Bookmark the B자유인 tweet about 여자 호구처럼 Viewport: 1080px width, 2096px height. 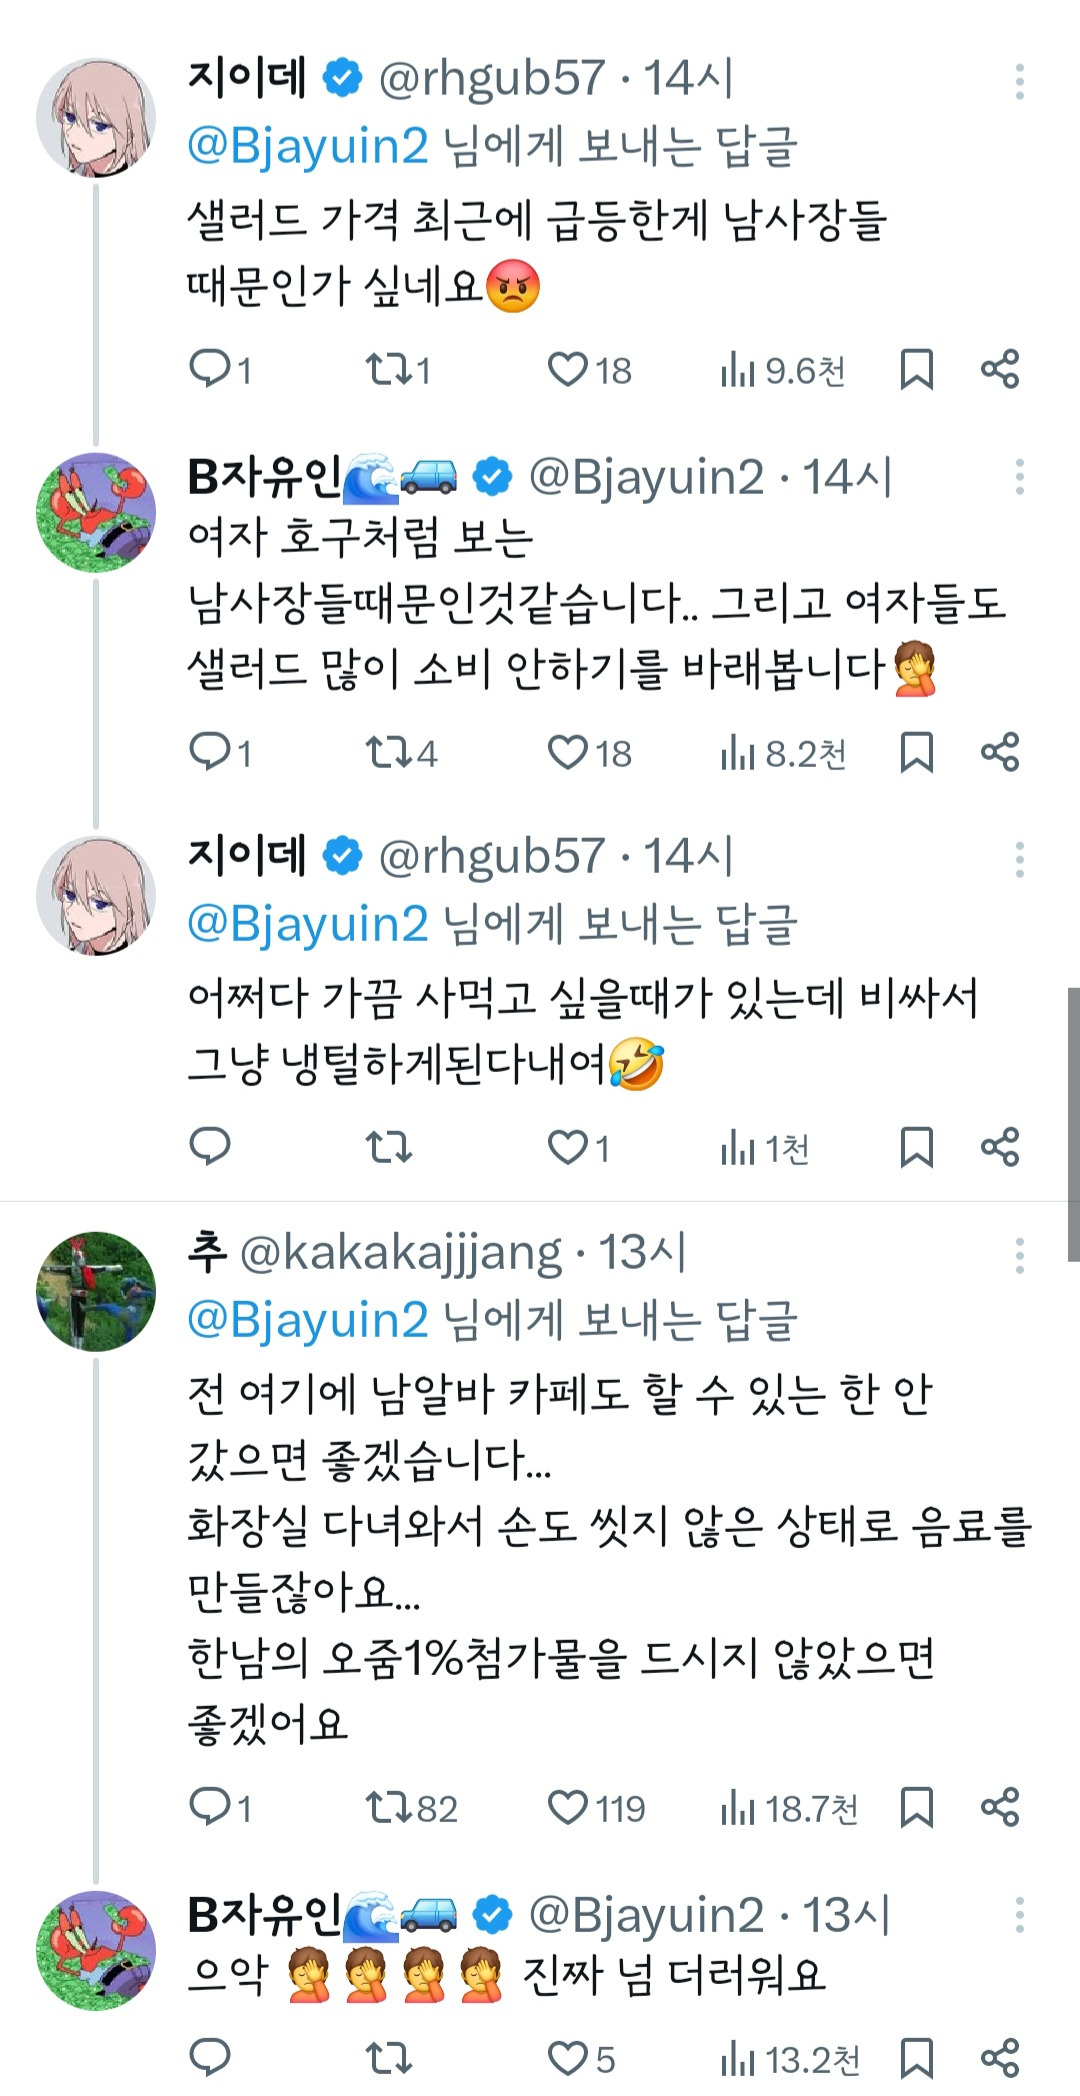[x=916, y=753]
